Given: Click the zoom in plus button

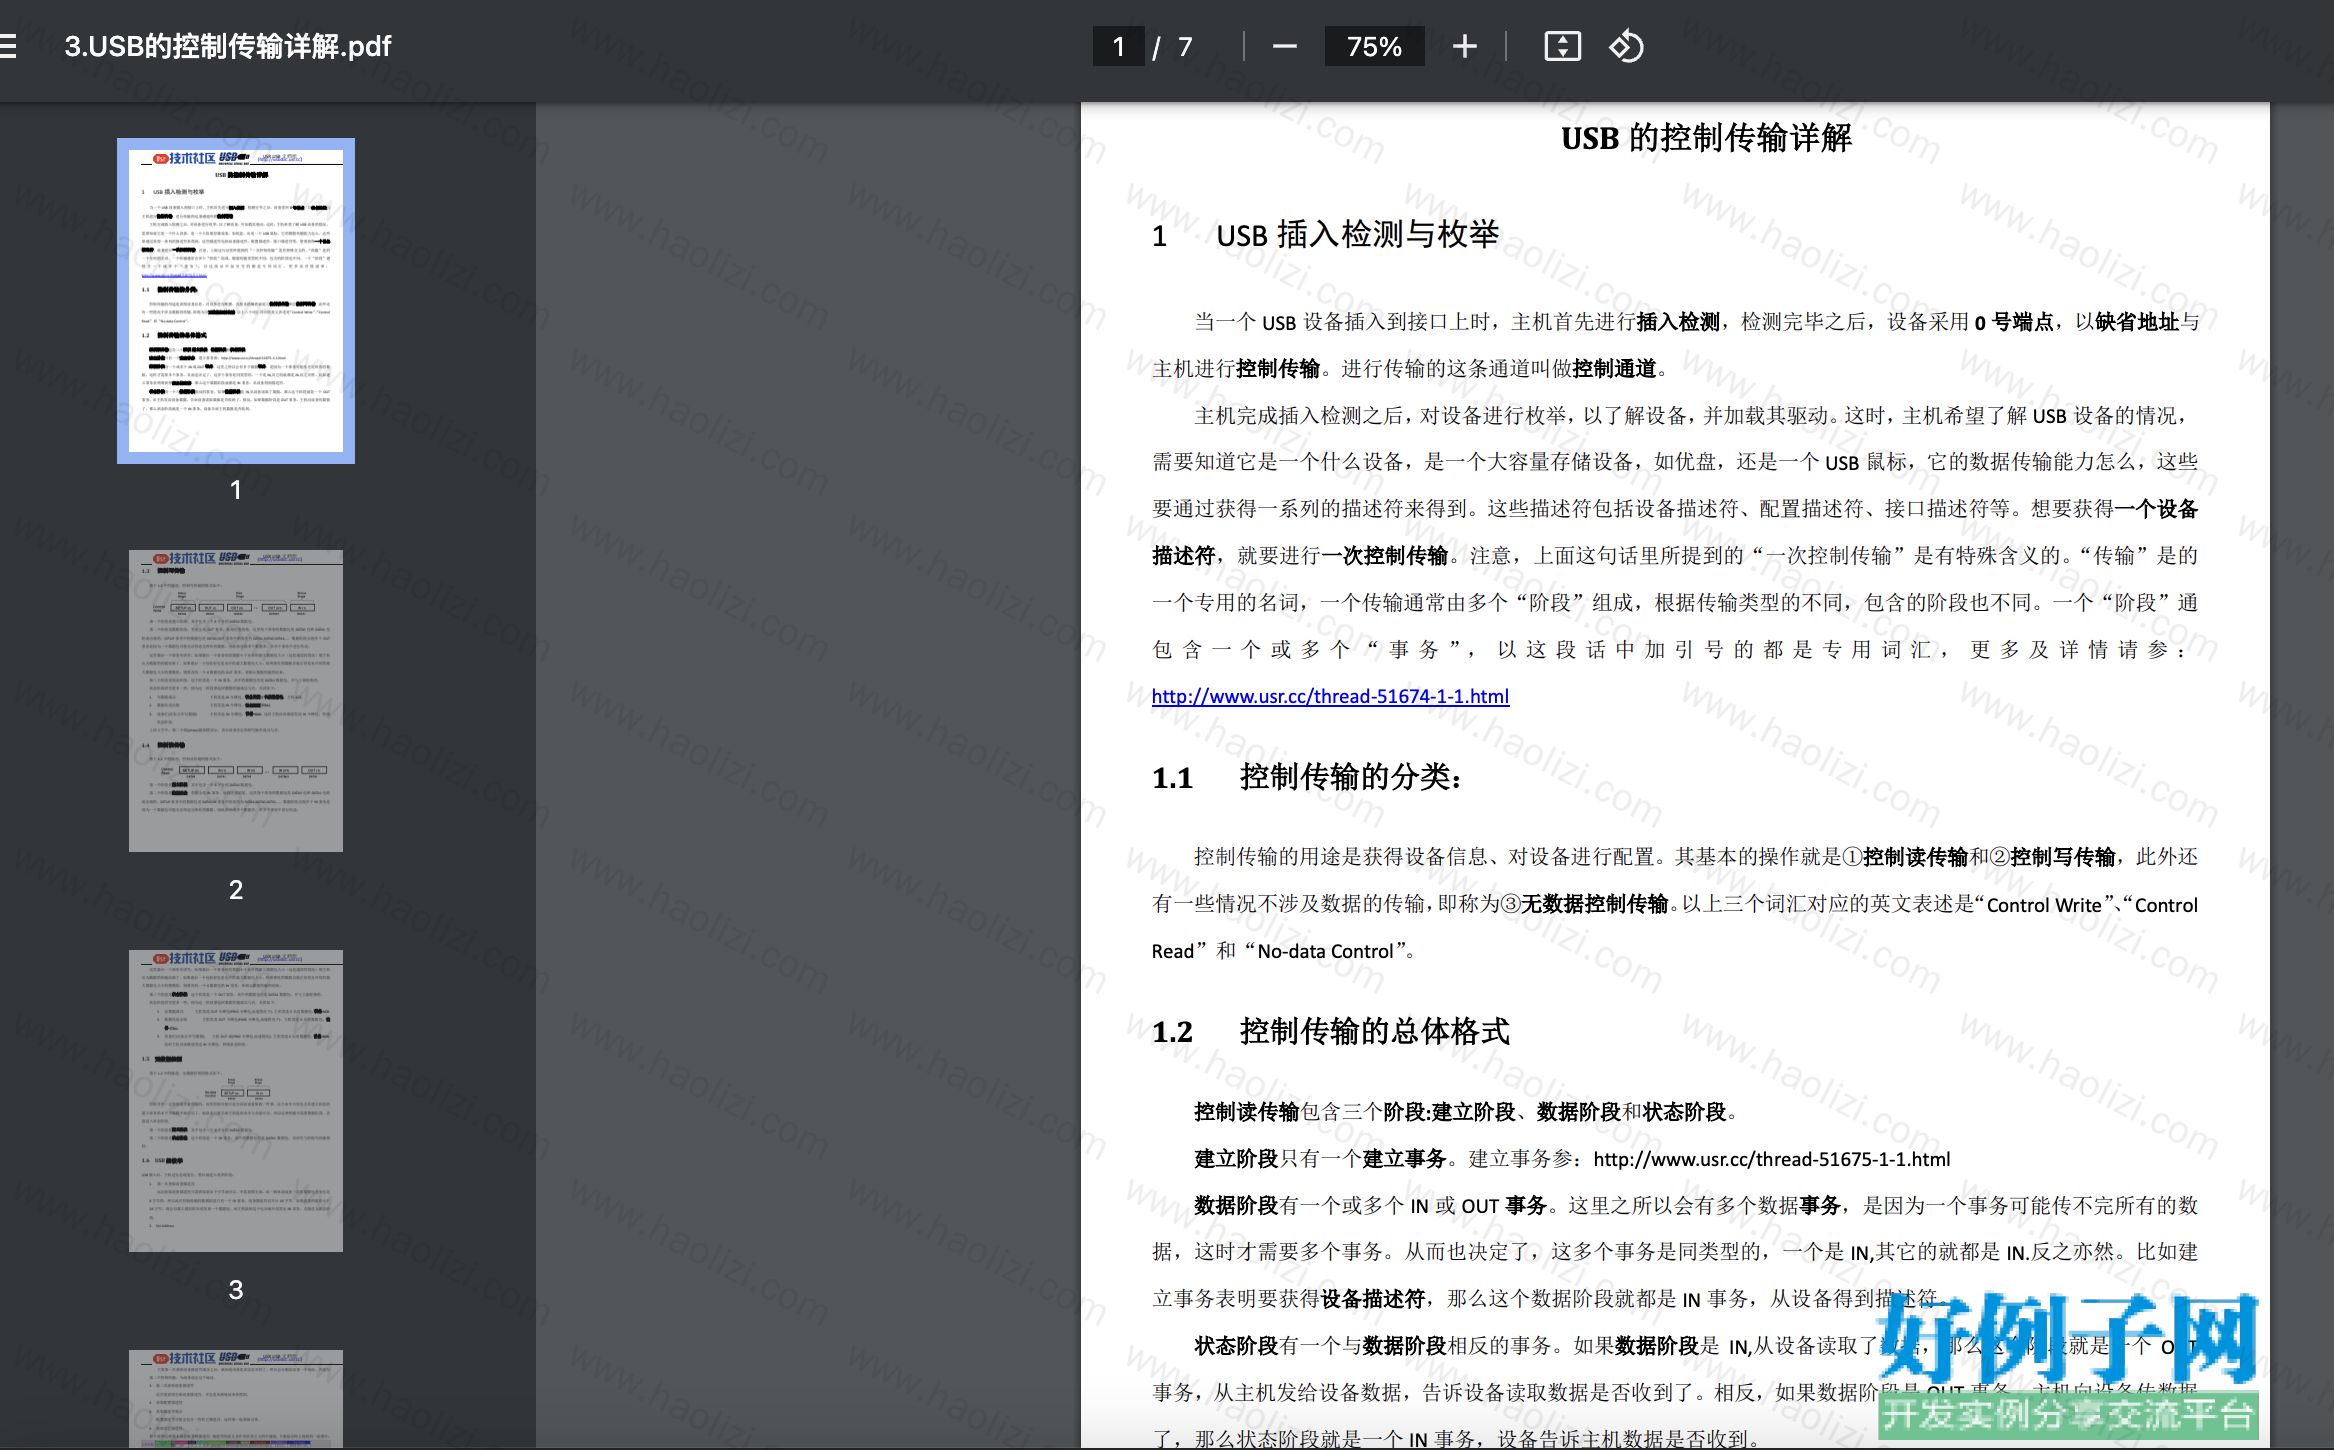Looking at the screenshot, I should [1464, 46].
